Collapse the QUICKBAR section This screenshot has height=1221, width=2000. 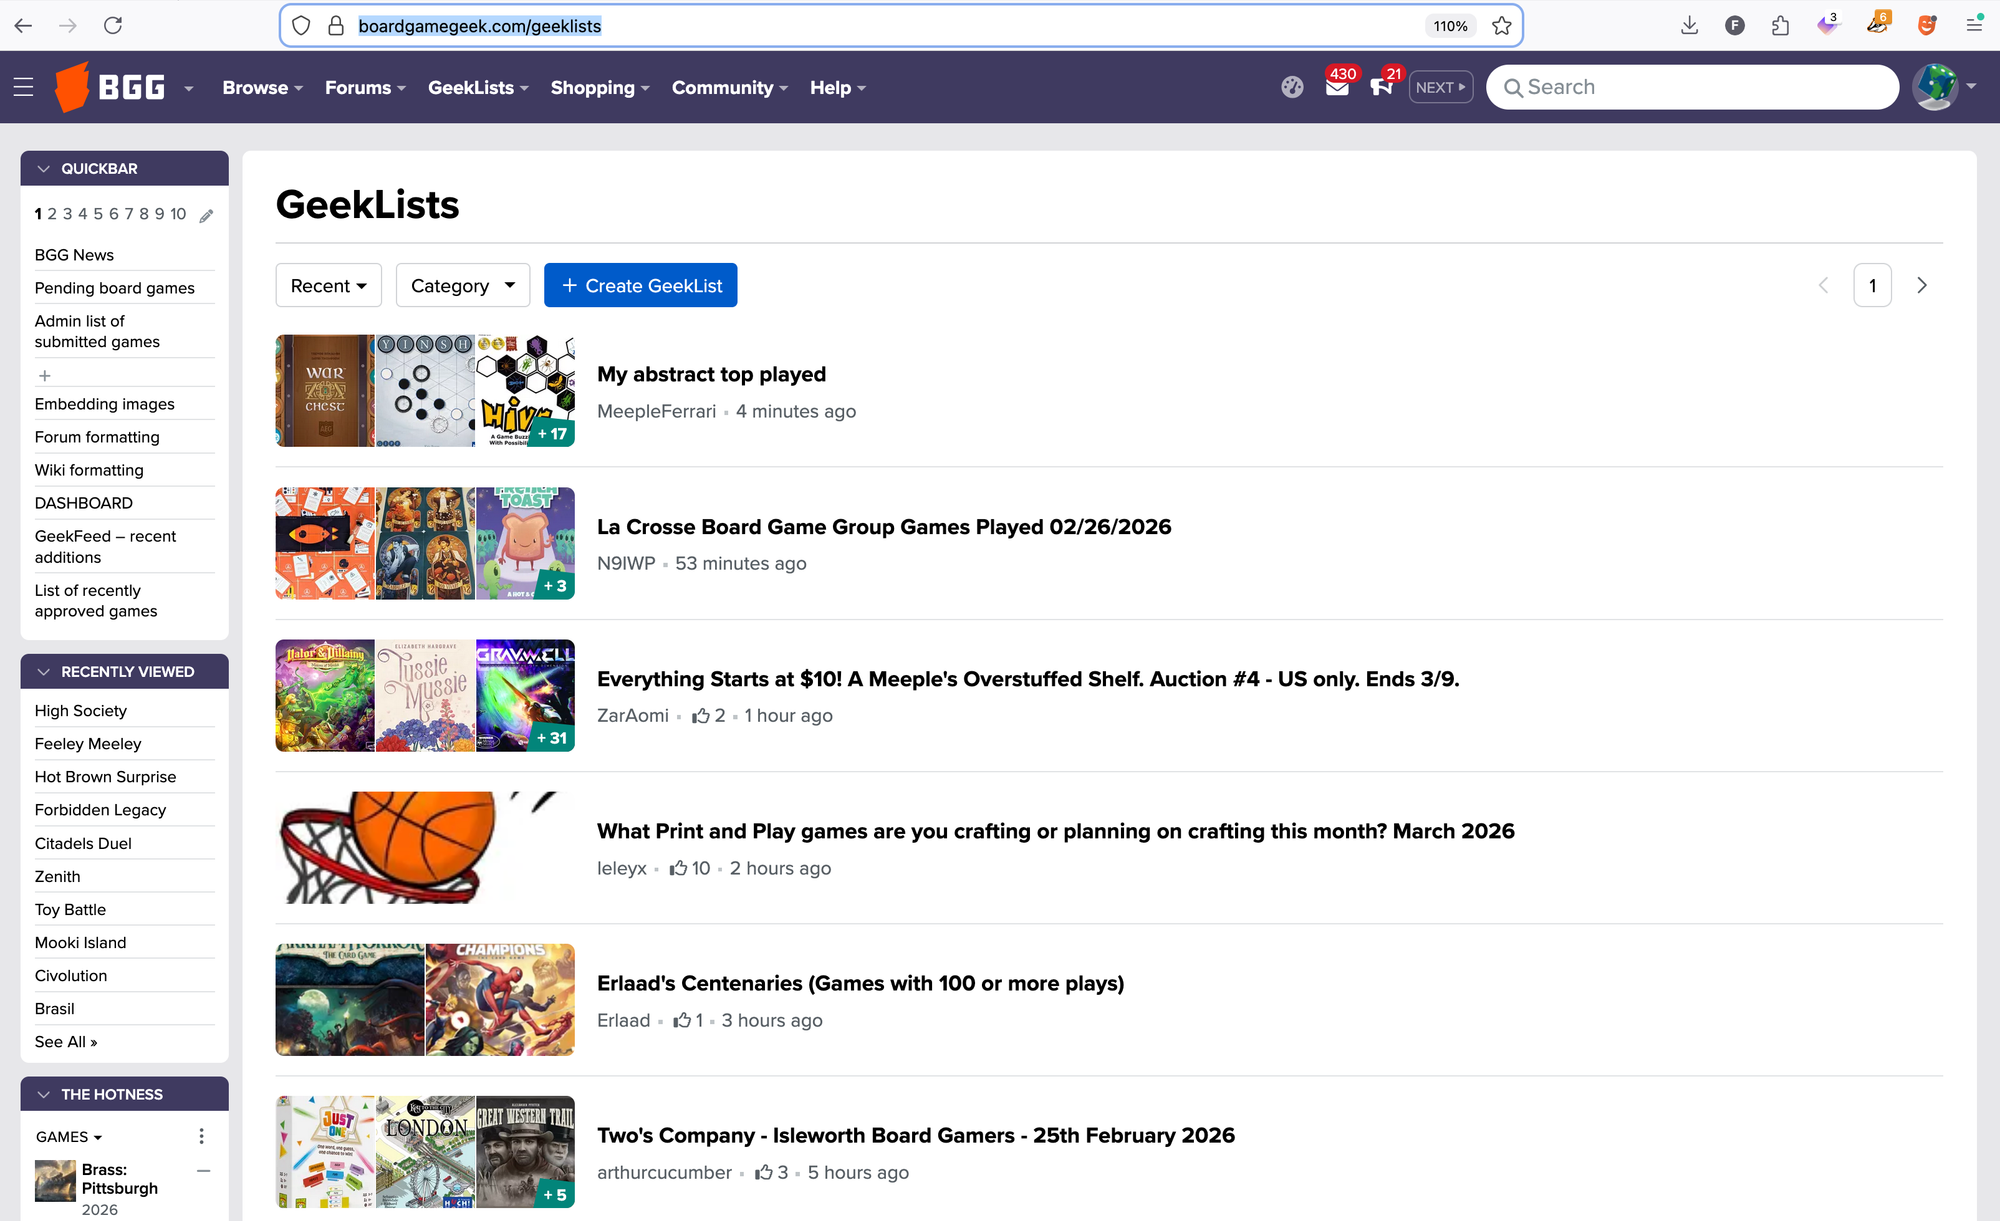pos(43,168)
